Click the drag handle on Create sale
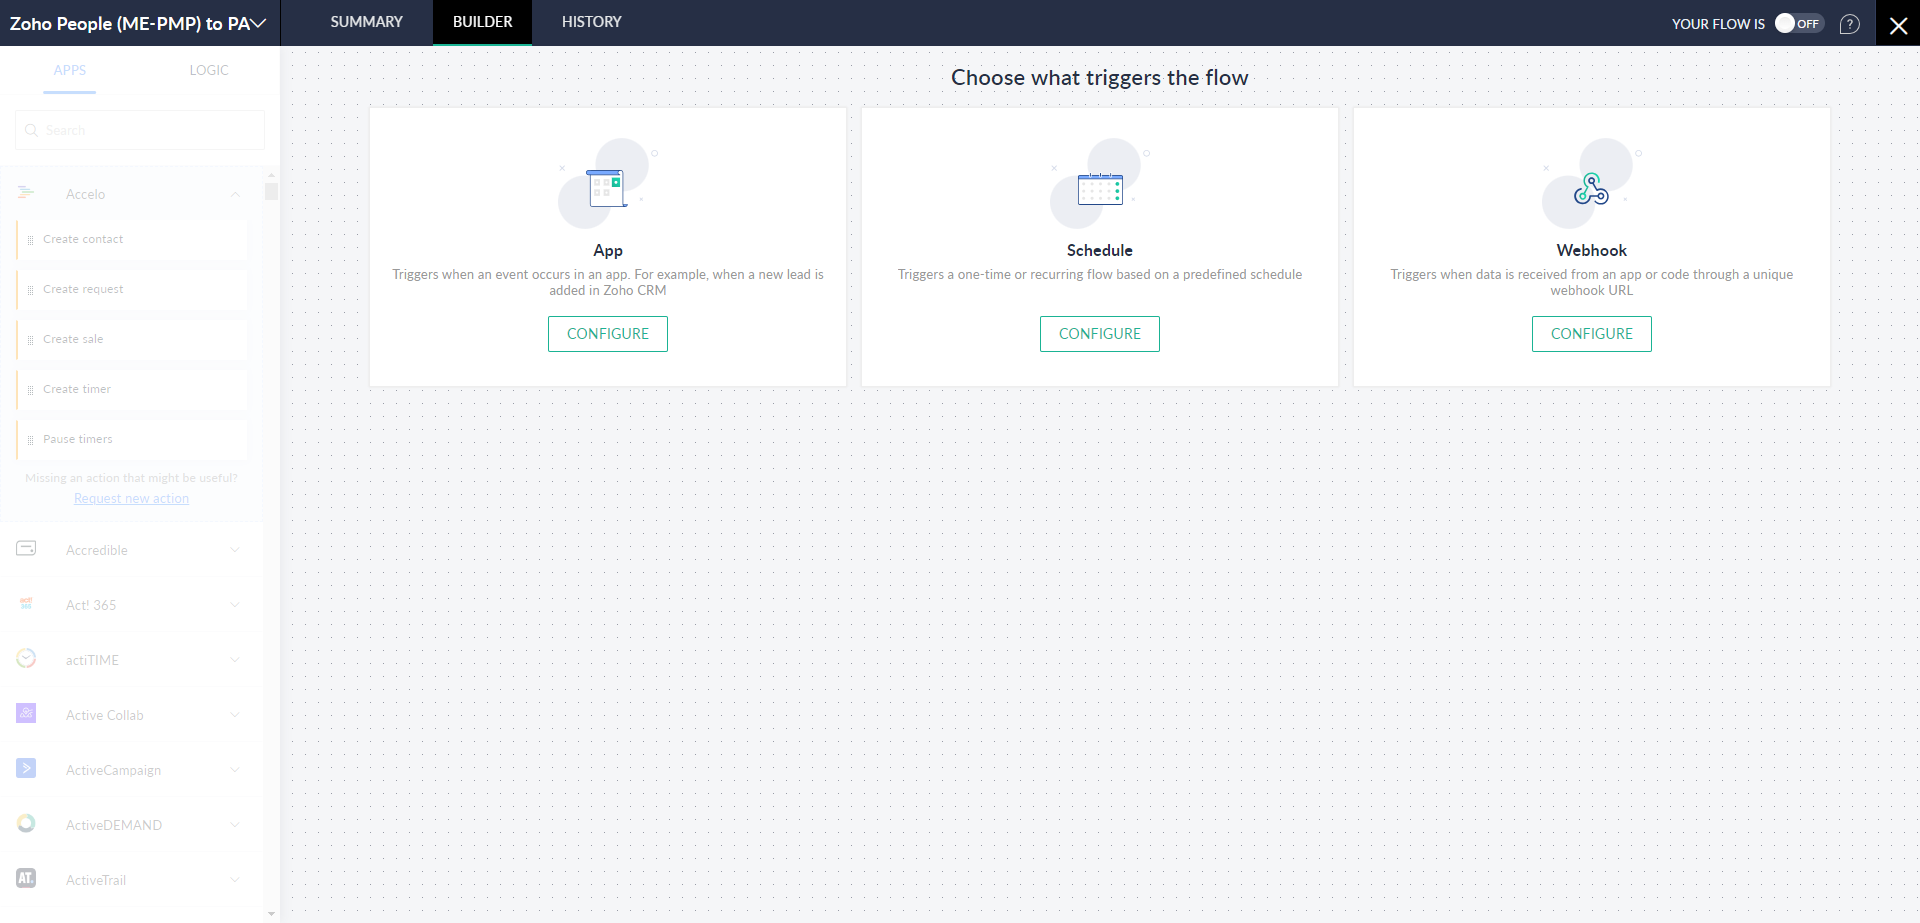 coord(31,340)
